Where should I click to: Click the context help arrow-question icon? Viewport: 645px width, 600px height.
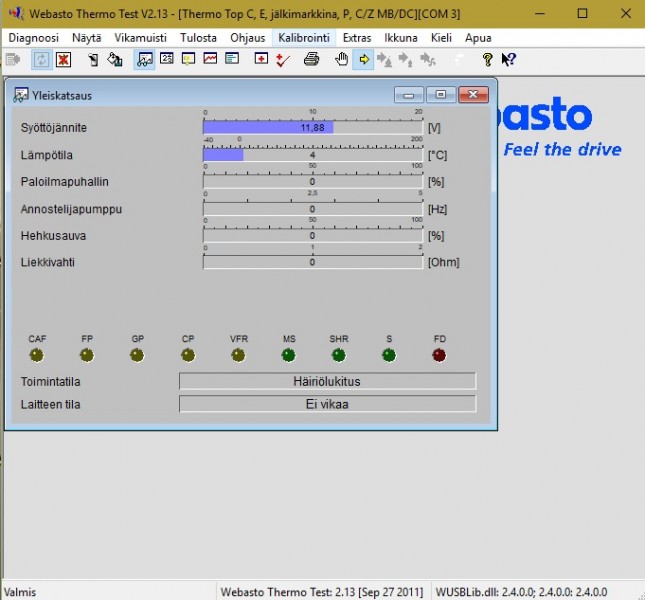click(508, 60)
